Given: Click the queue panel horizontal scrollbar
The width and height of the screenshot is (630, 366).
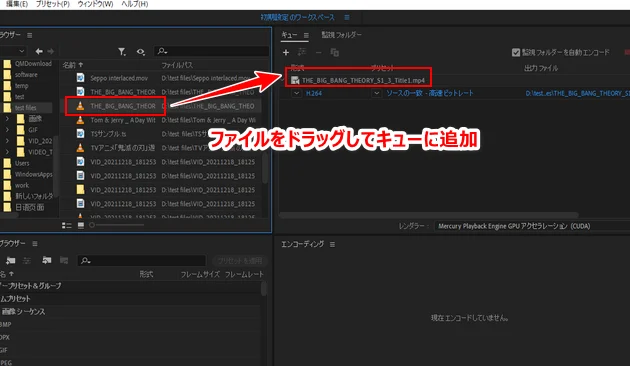Looking at the screenshot, I should 429,215.
